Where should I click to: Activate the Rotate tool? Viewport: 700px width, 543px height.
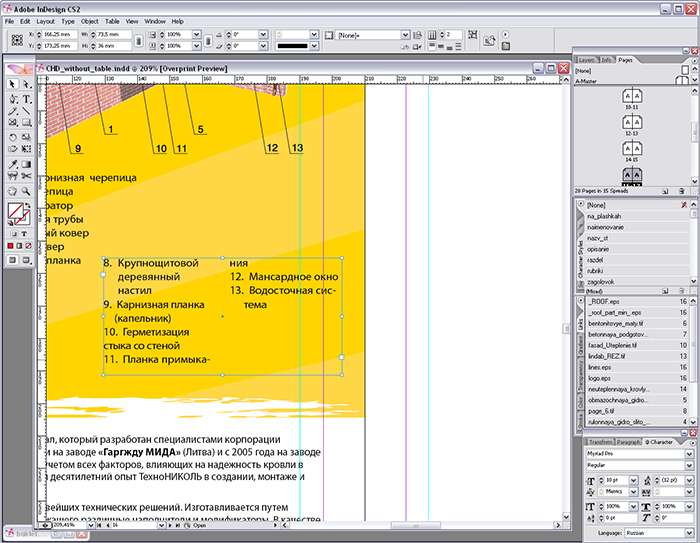pyautogui.click(x=12, y=138)
